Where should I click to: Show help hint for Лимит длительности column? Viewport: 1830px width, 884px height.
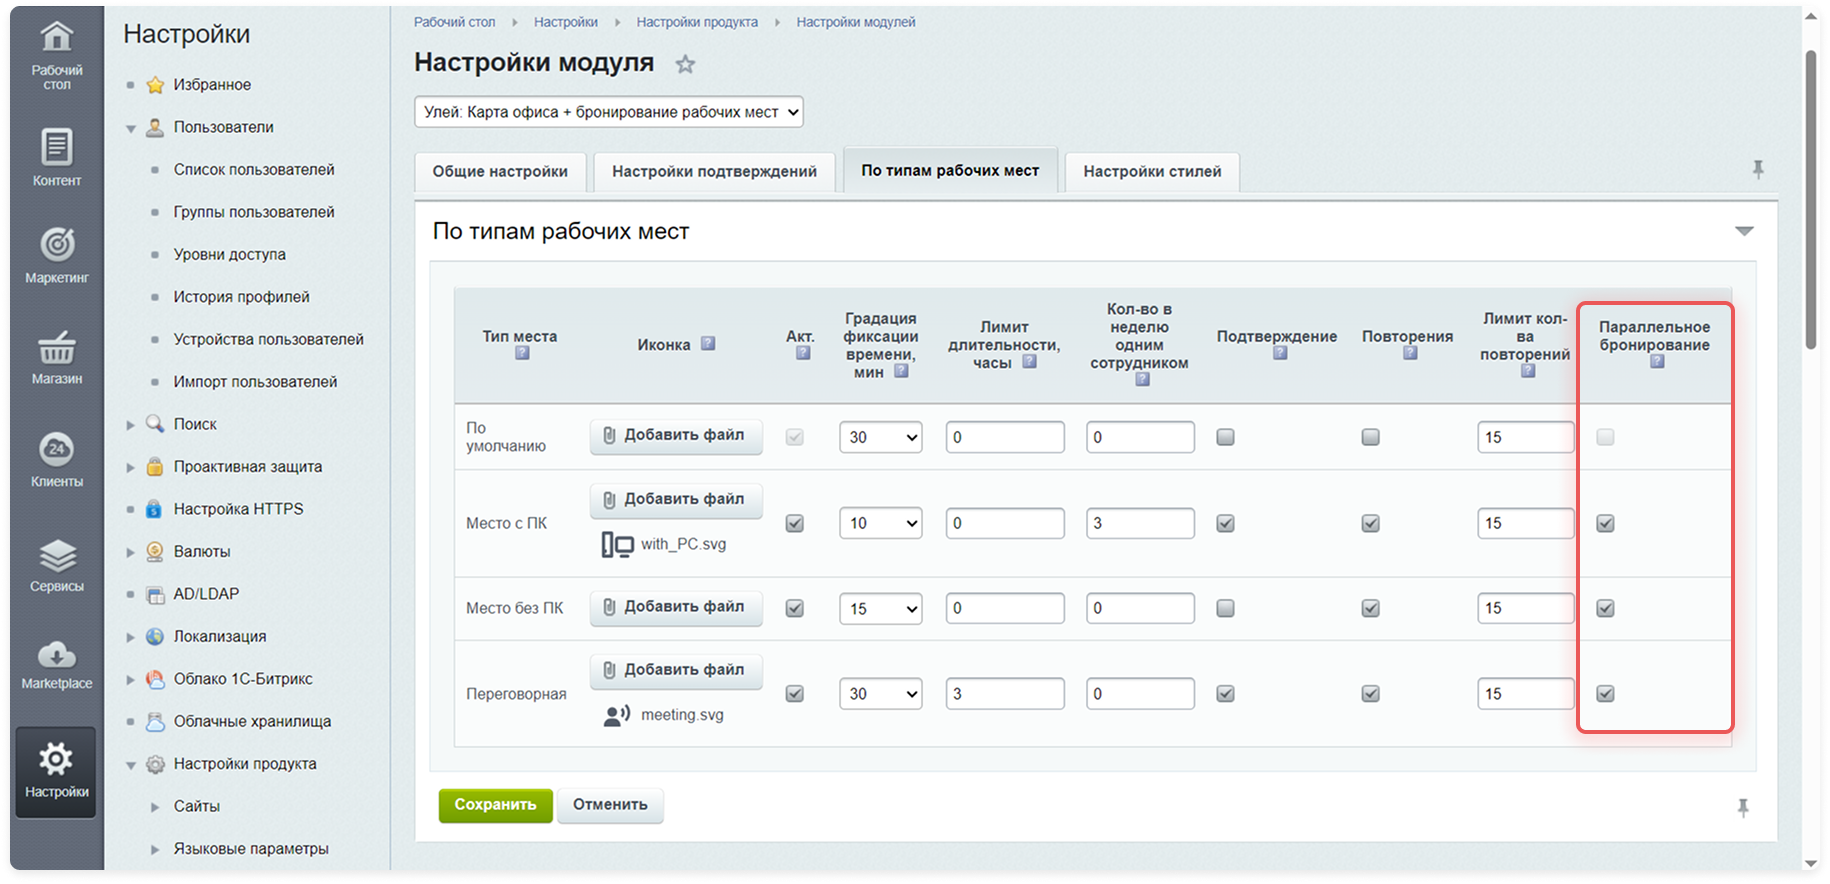click(x=1029, y=362)
